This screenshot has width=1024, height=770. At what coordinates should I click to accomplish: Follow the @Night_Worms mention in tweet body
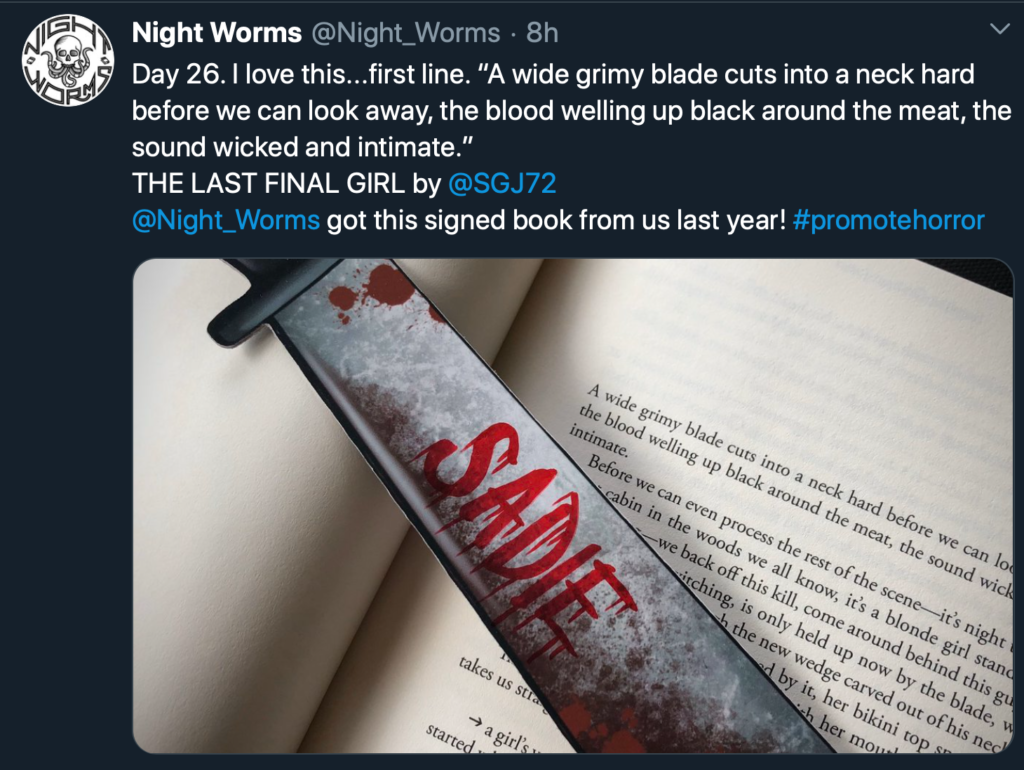coord(226,220)
